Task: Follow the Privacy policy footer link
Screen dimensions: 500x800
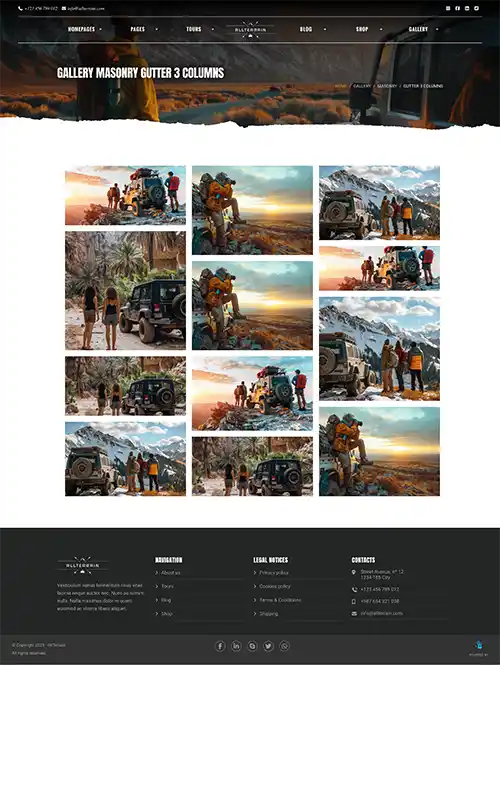Action: point(274,573)
